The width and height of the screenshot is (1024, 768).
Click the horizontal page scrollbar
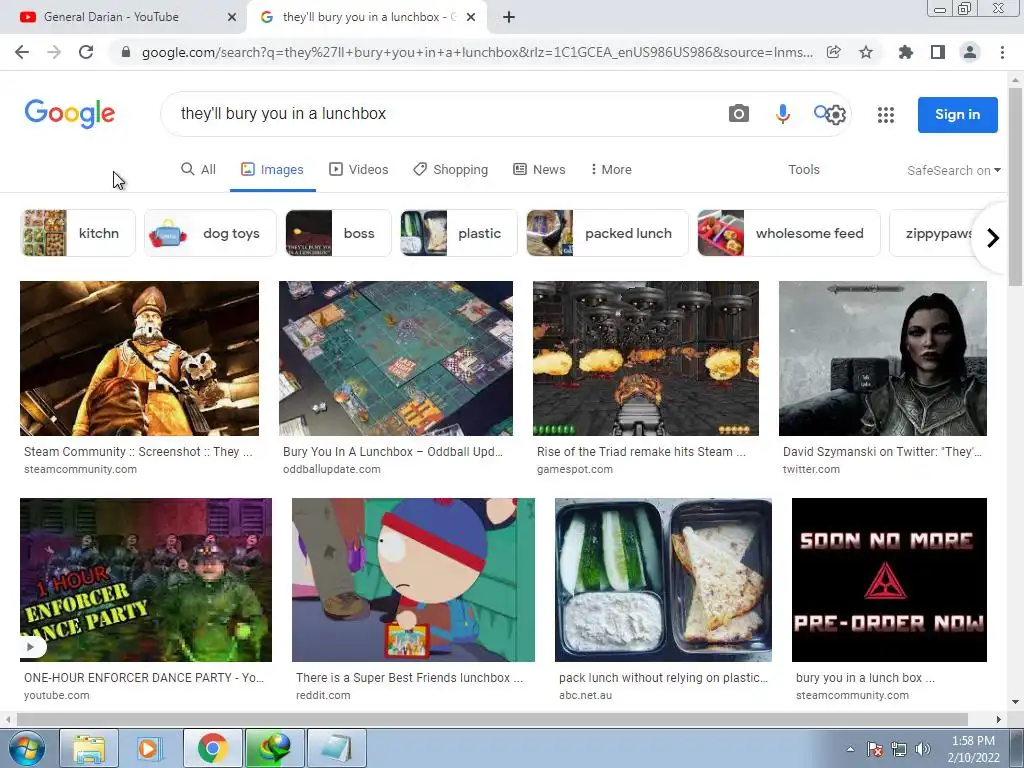tap(493, 719)
